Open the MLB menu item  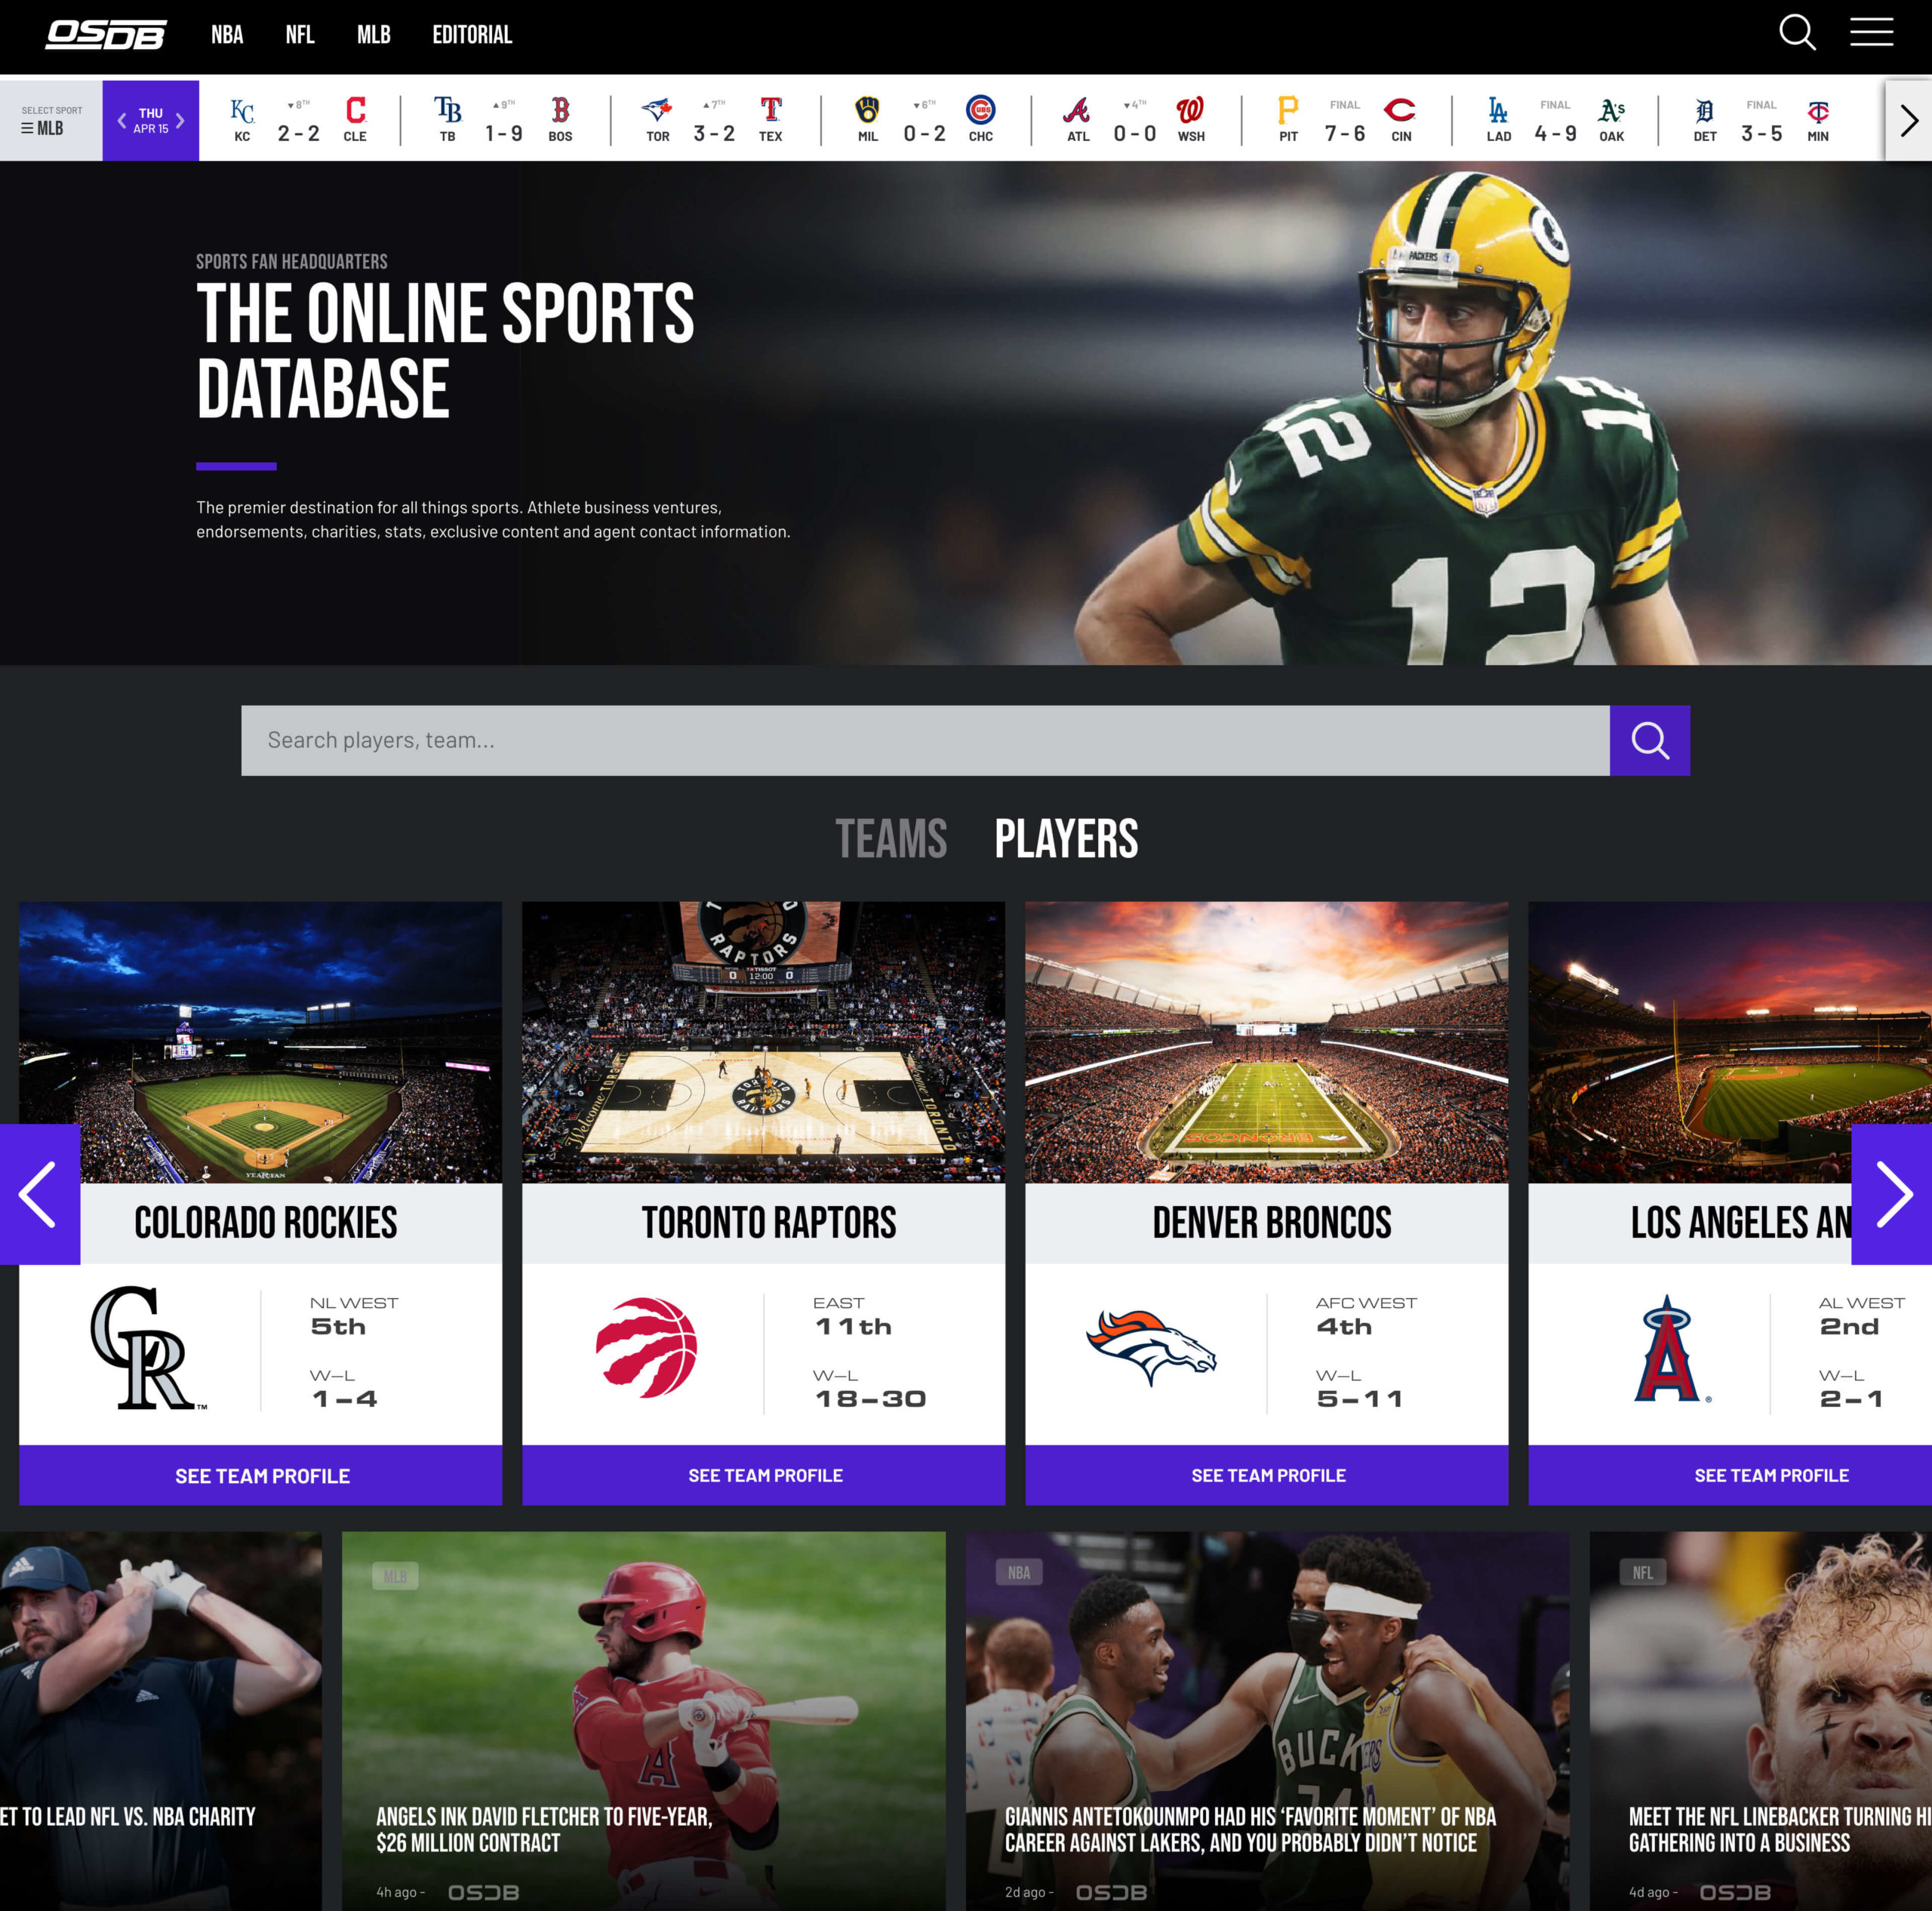coord(374,35)
